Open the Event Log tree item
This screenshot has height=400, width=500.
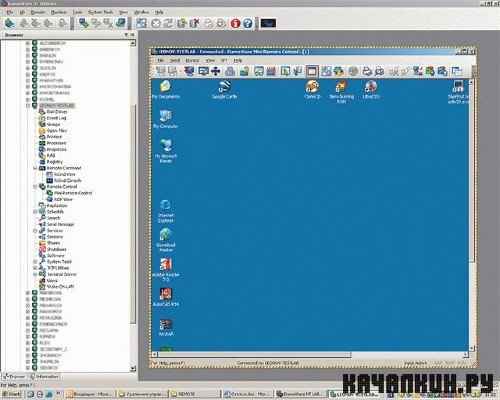(56, 118)
